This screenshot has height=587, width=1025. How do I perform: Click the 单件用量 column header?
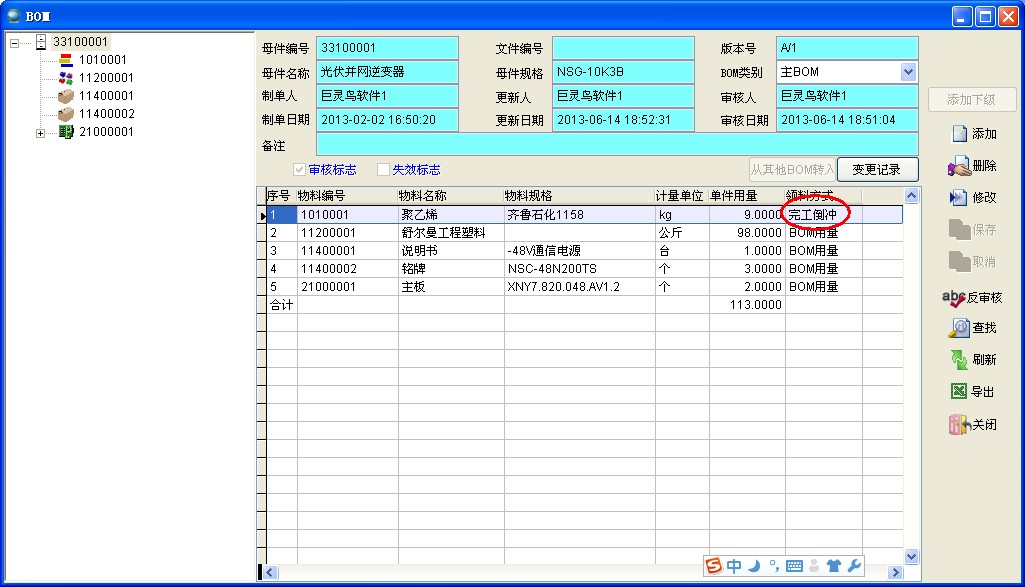[x=747, y=195]
